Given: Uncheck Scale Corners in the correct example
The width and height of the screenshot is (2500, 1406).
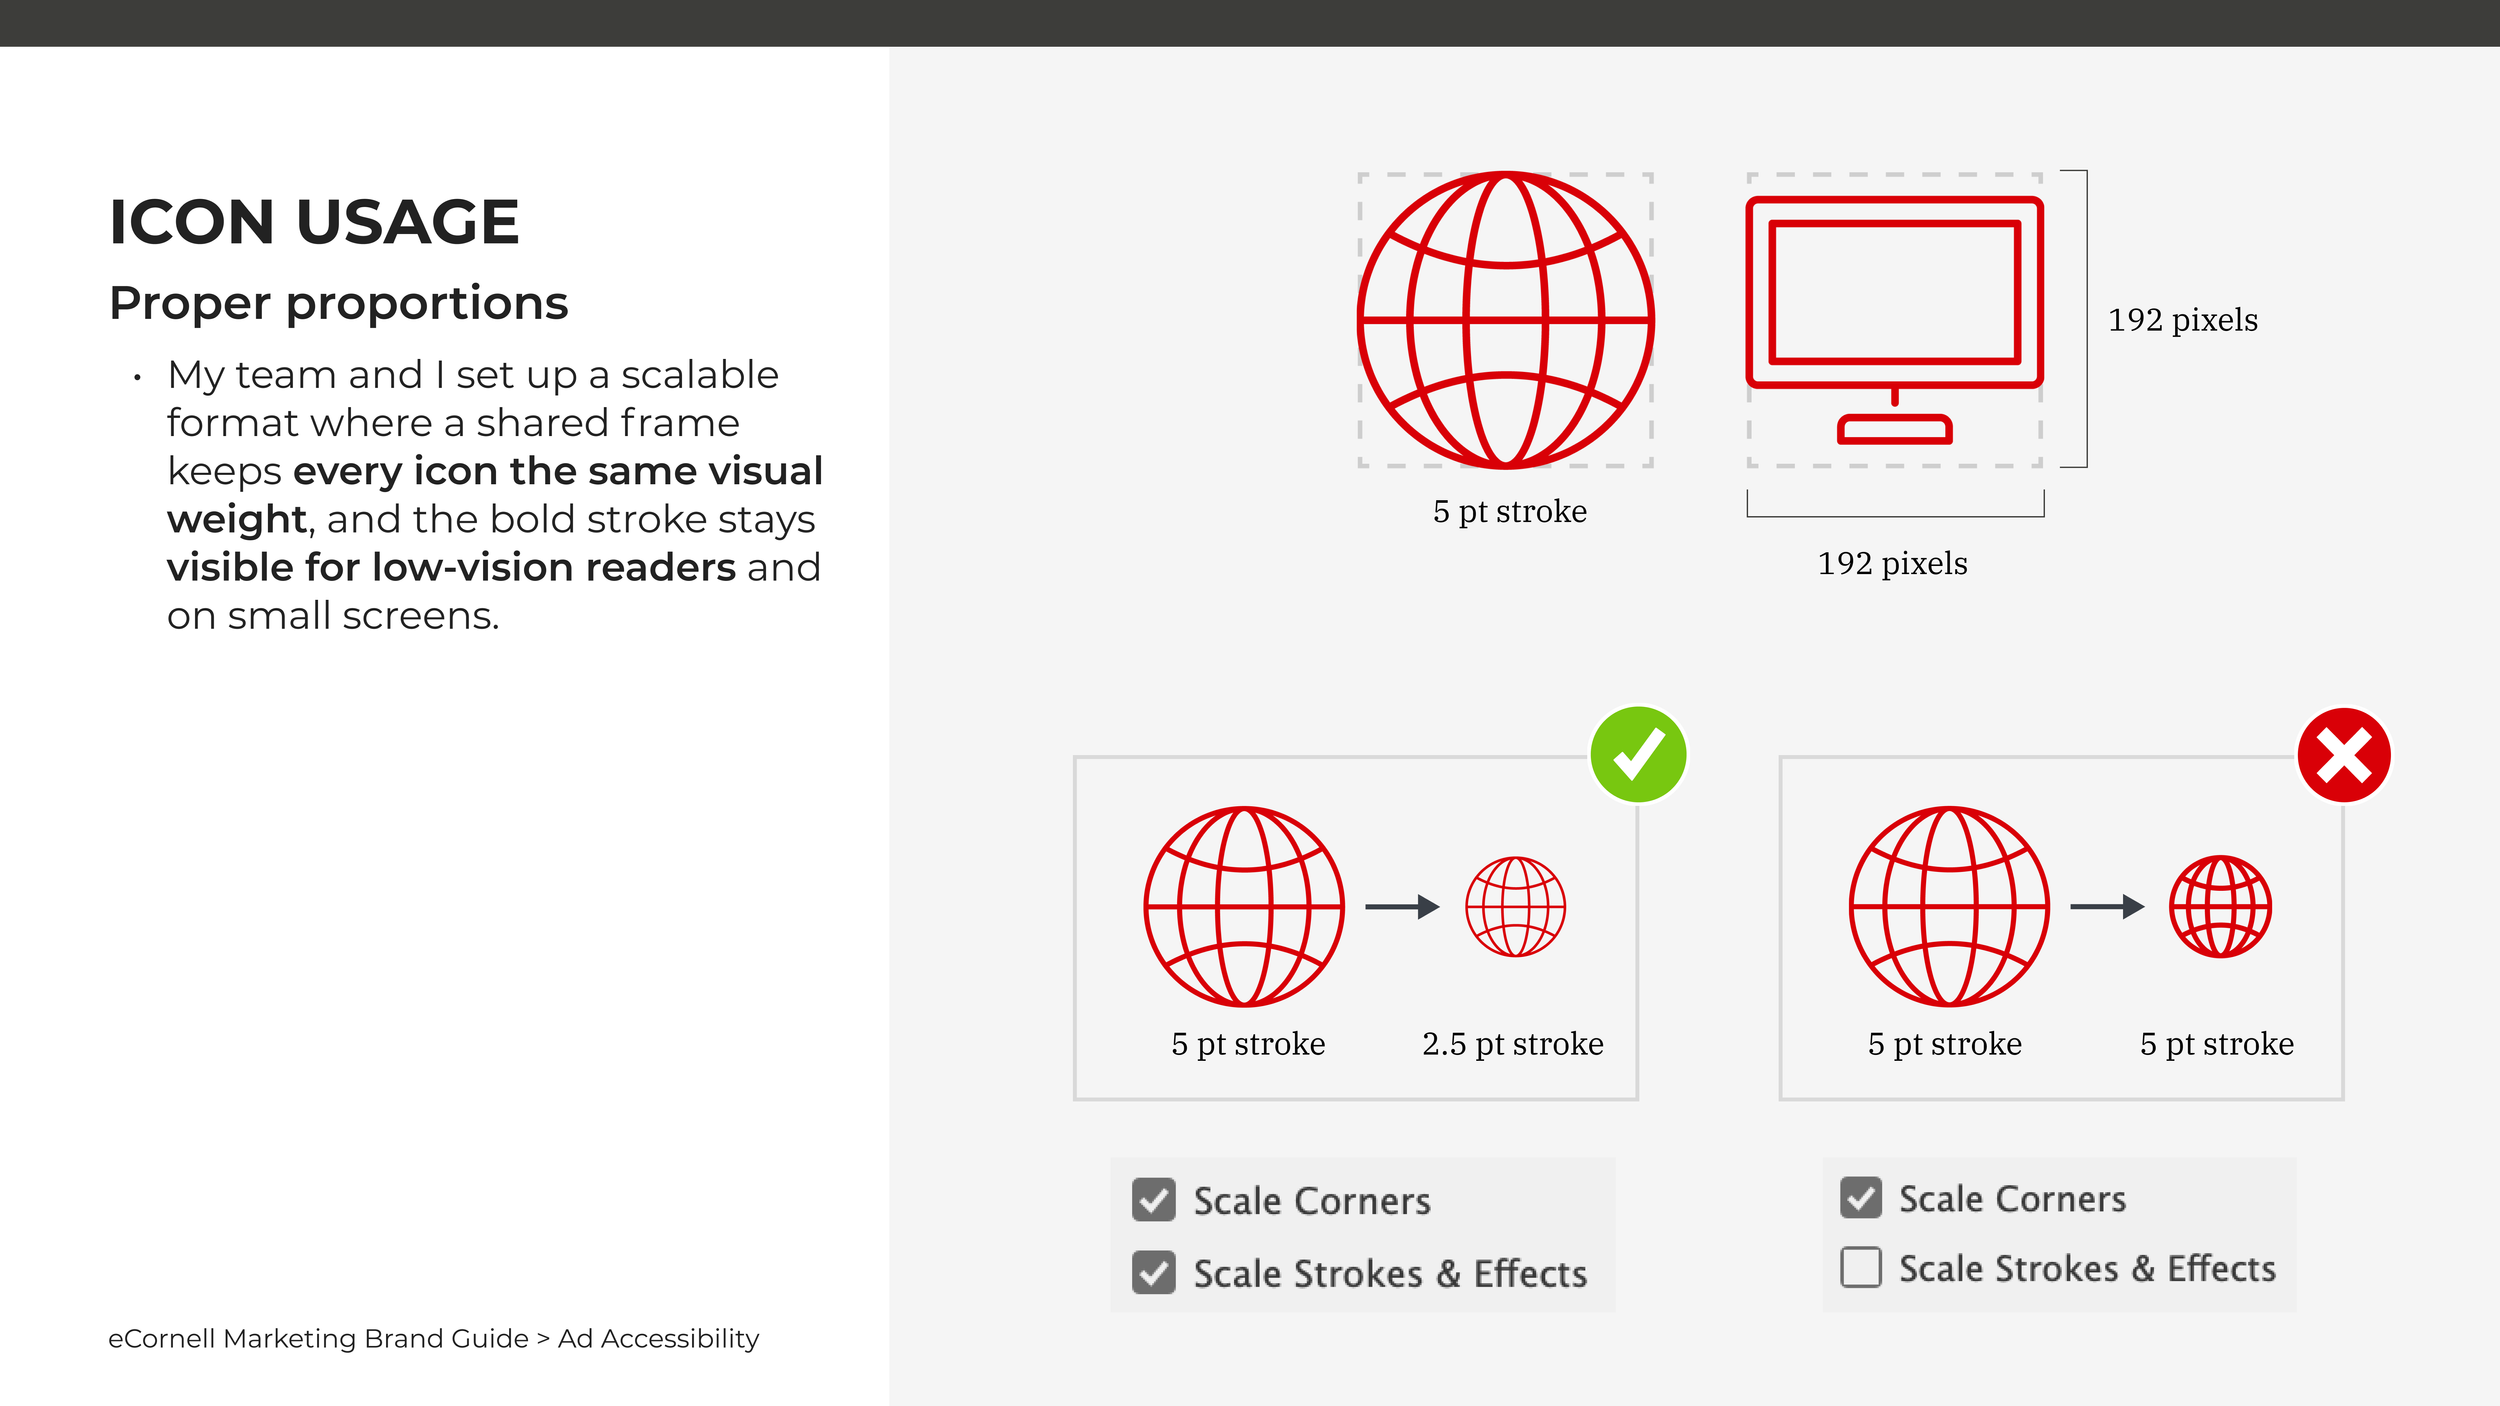Looking at the screenshot, I should pos(1154,1200).
